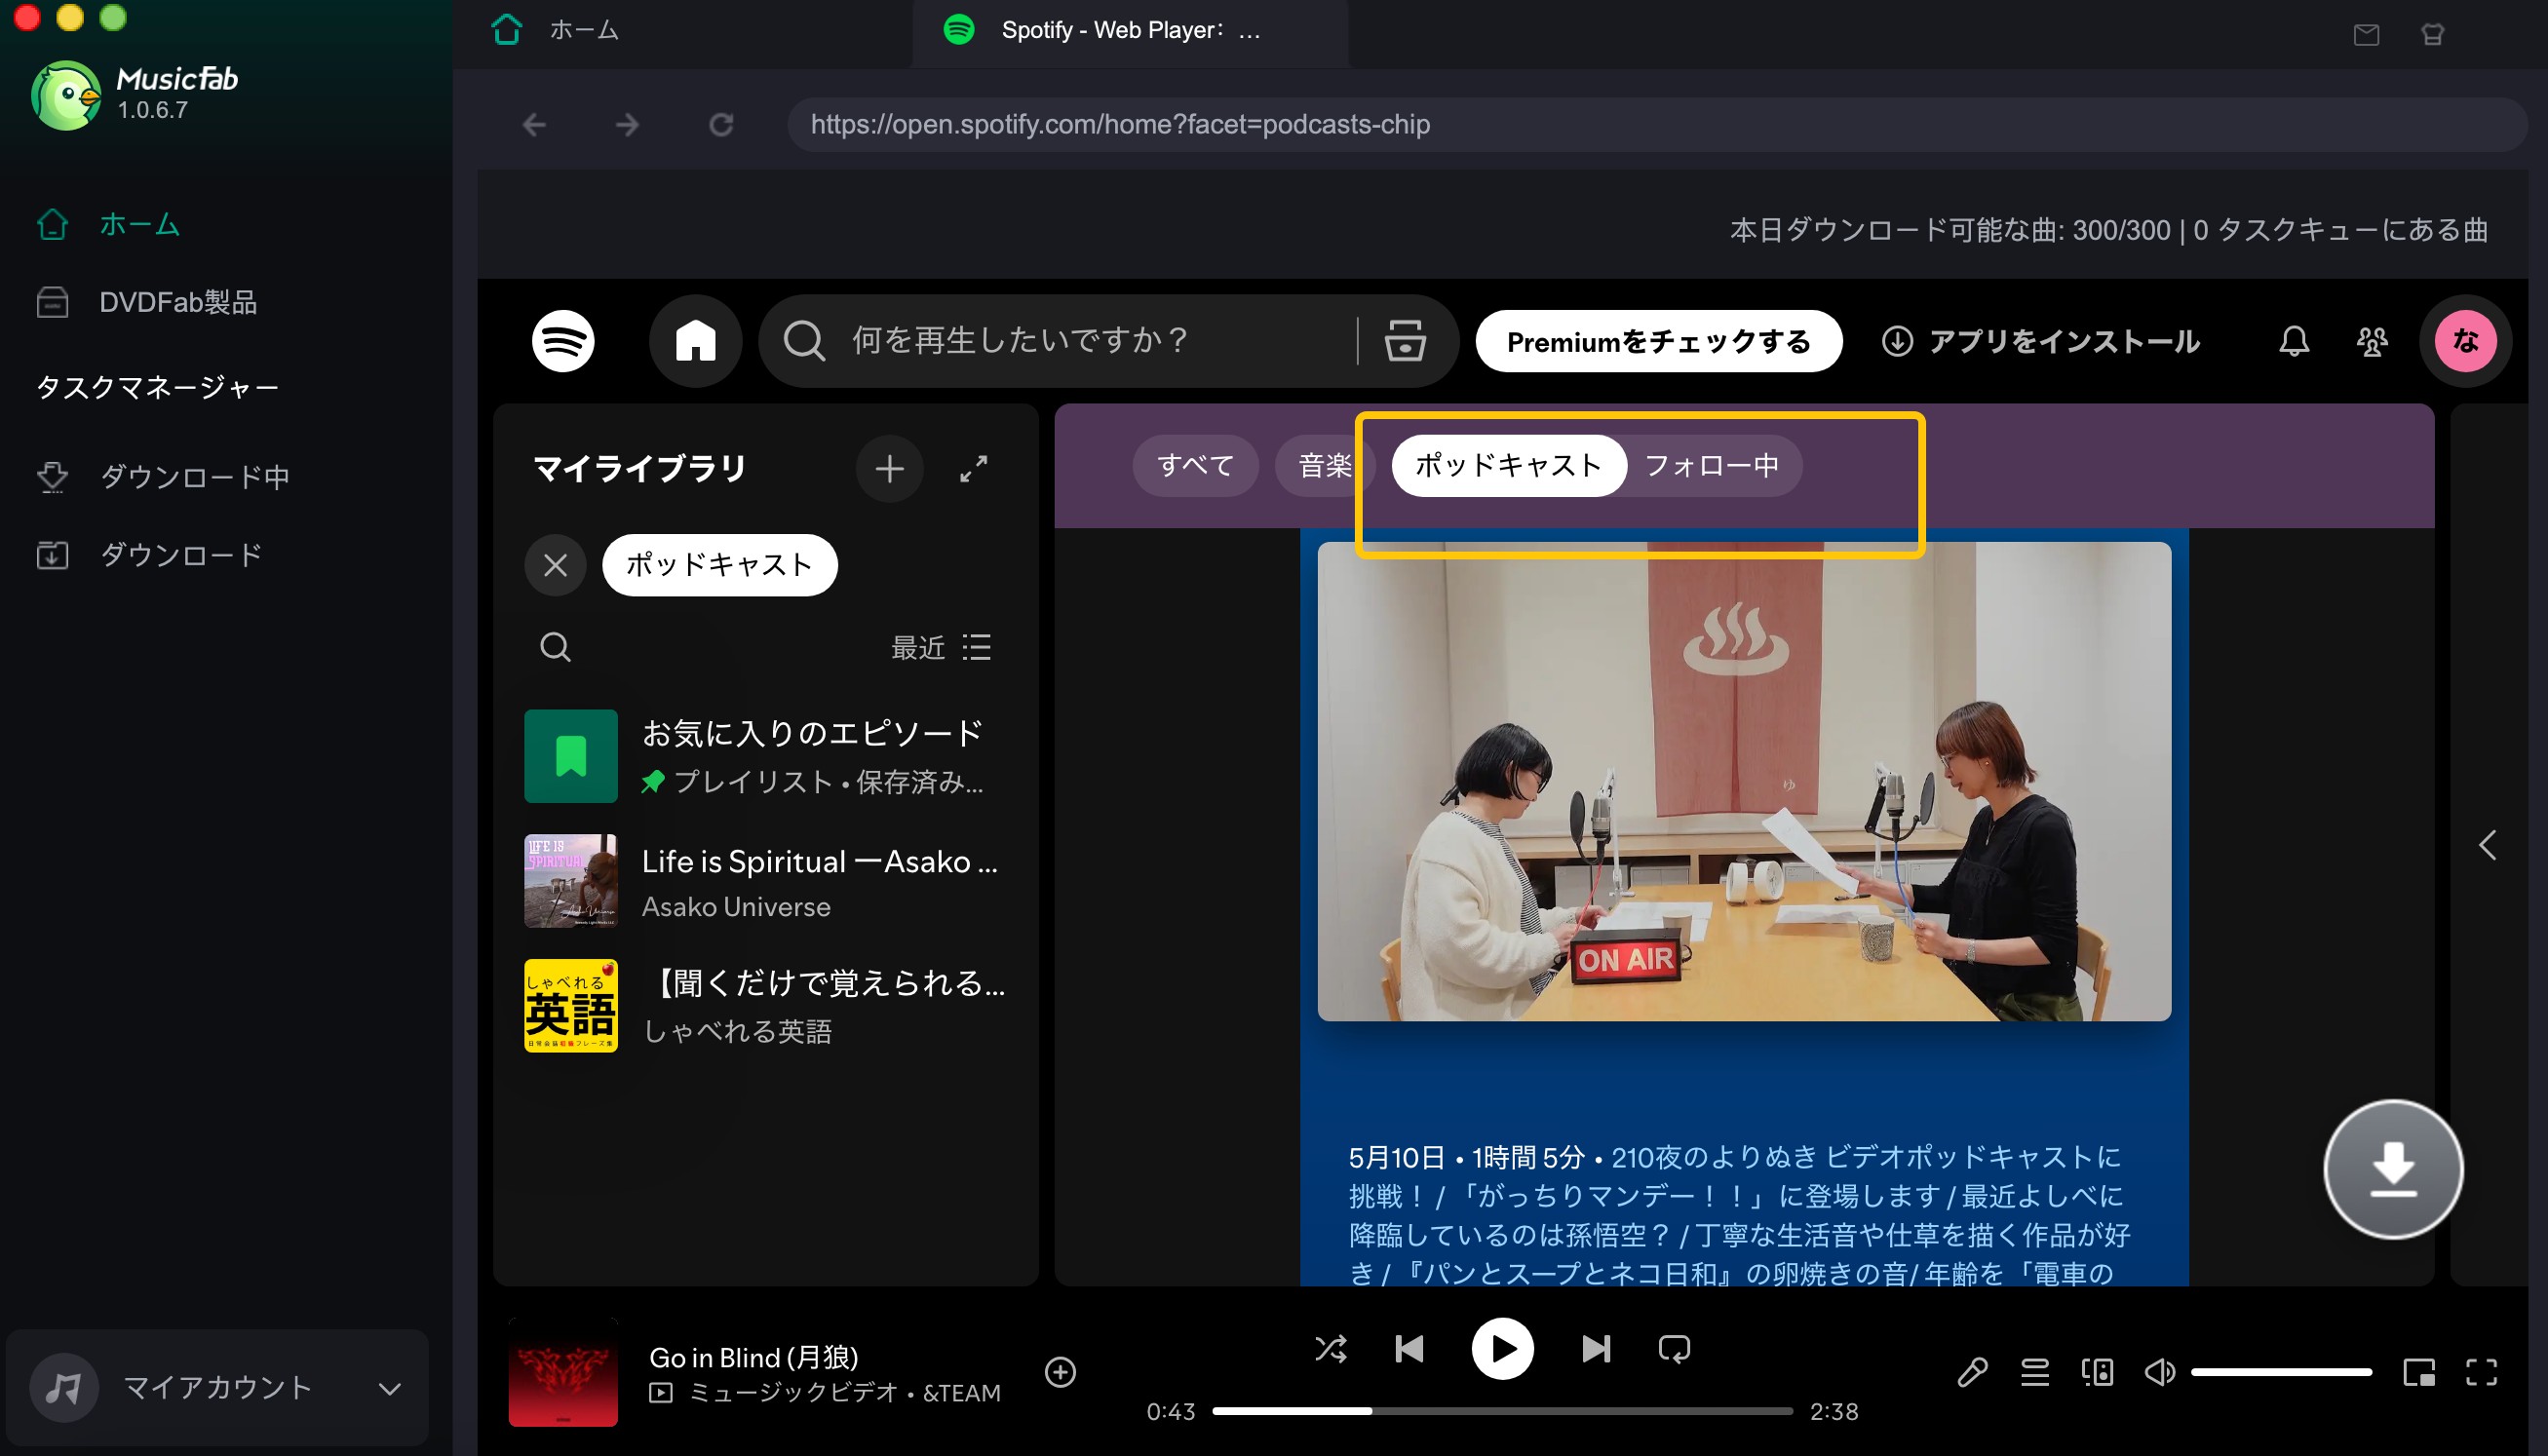The width and height of the screenshot is (2548, 1456).
Task: Click アプリをインストール link
Action: [x=2040, y=341]
